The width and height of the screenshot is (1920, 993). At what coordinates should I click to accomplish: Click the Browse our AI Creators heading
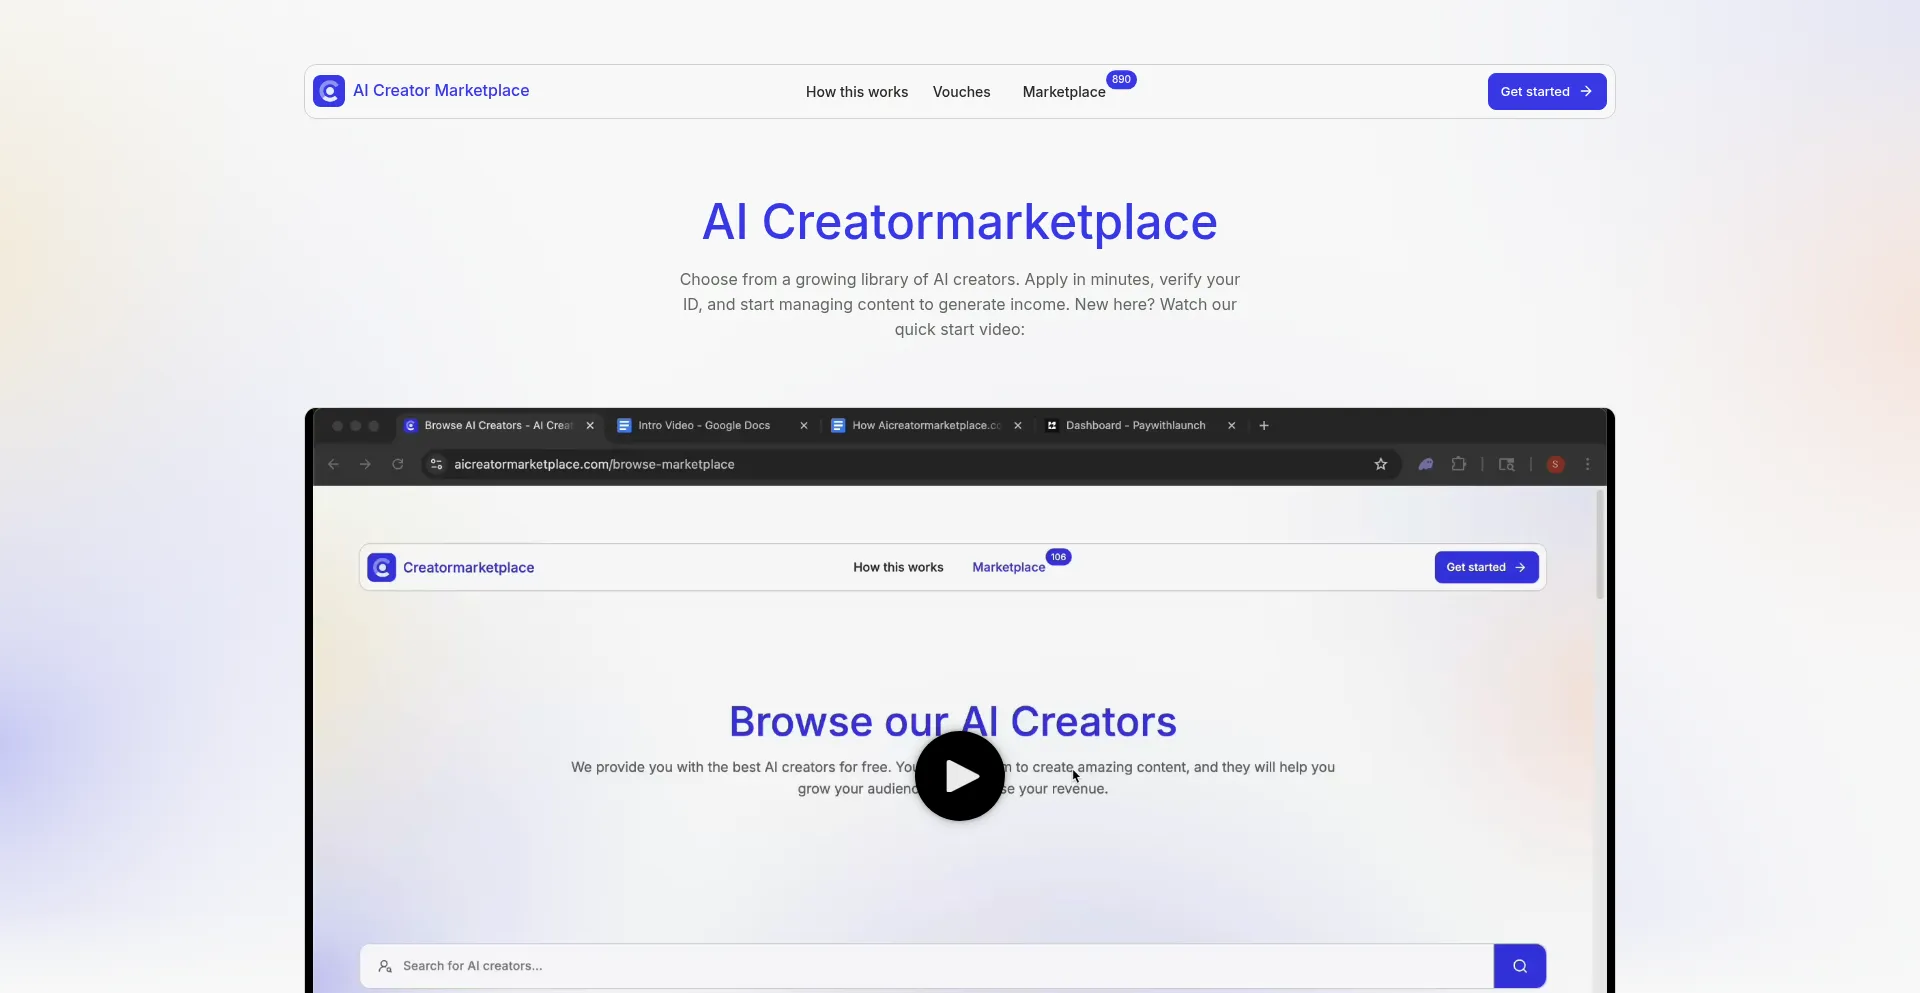pos(953,722)
